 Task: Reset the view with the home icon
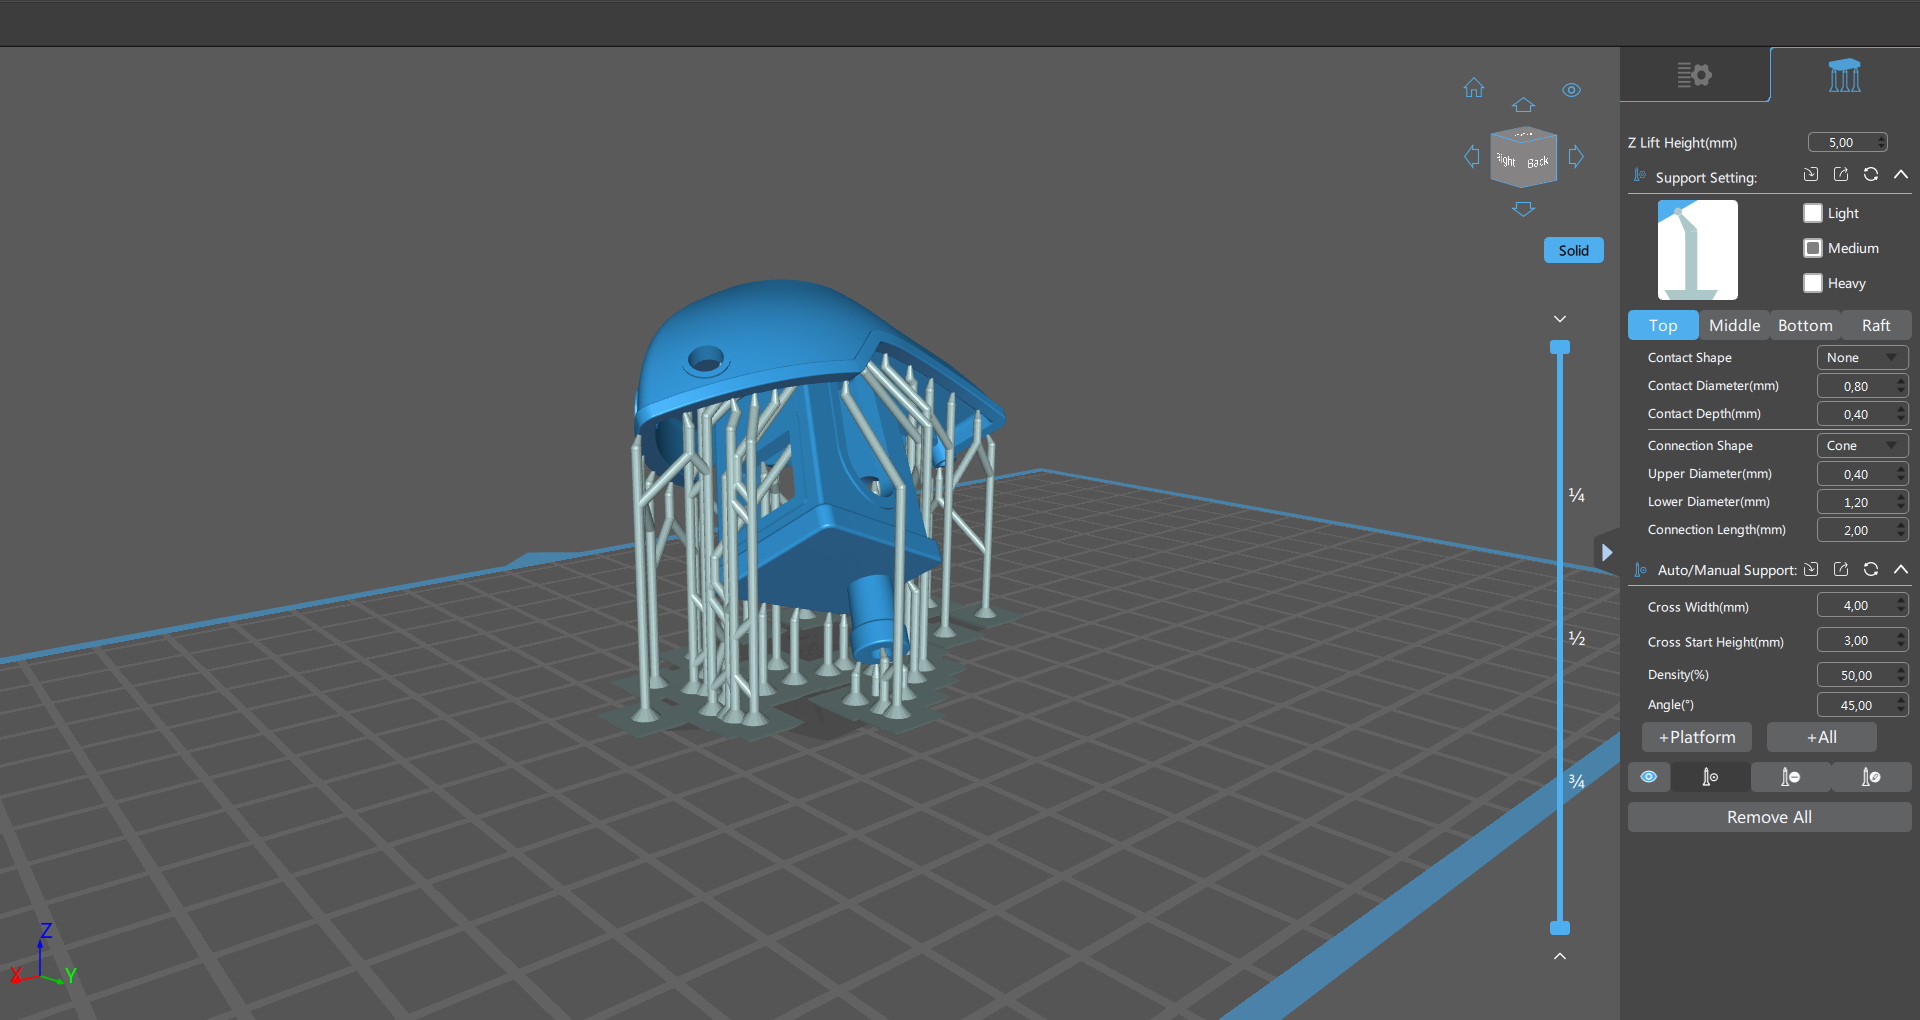1474,88
